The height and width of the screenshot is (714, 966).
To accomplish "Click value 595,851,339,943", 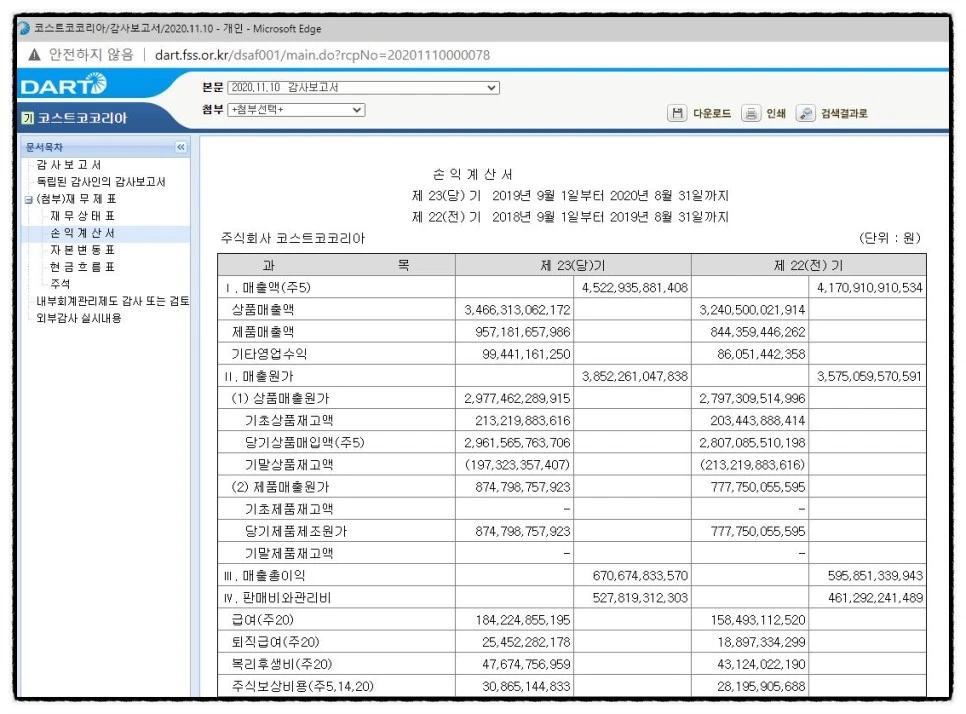I will pos(875,576).
